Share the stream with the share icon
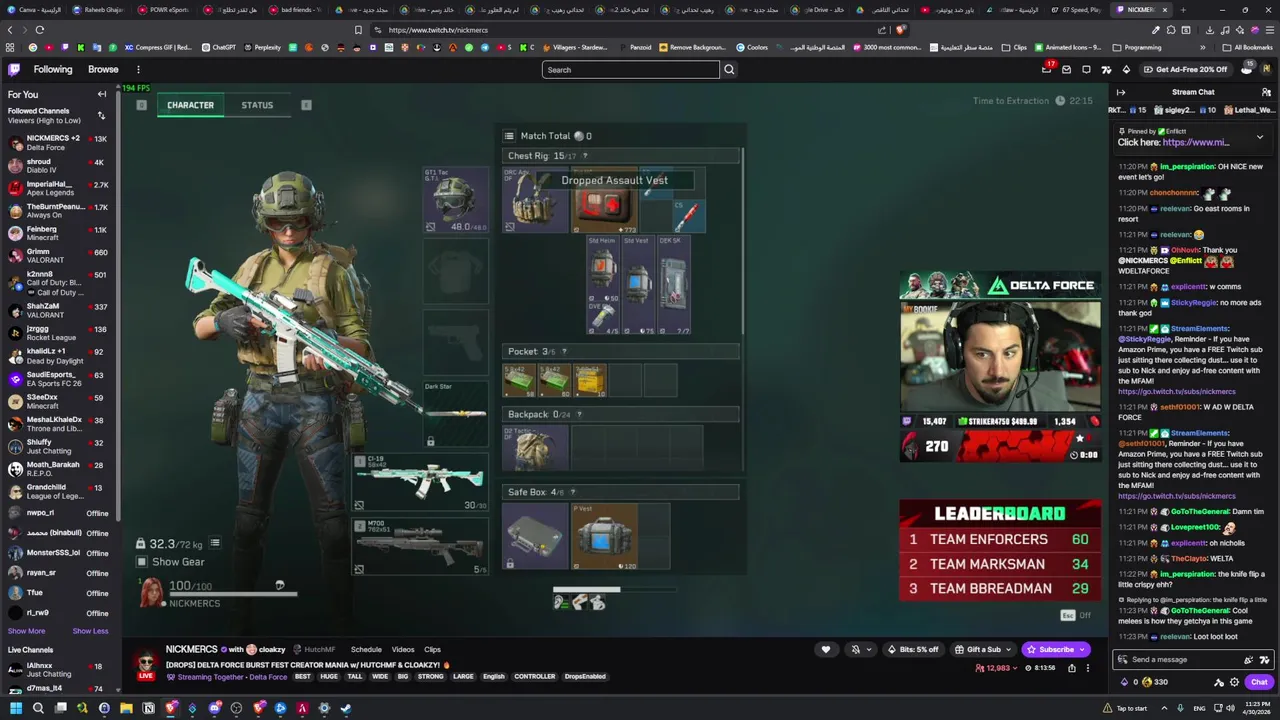 (1072, 668)
